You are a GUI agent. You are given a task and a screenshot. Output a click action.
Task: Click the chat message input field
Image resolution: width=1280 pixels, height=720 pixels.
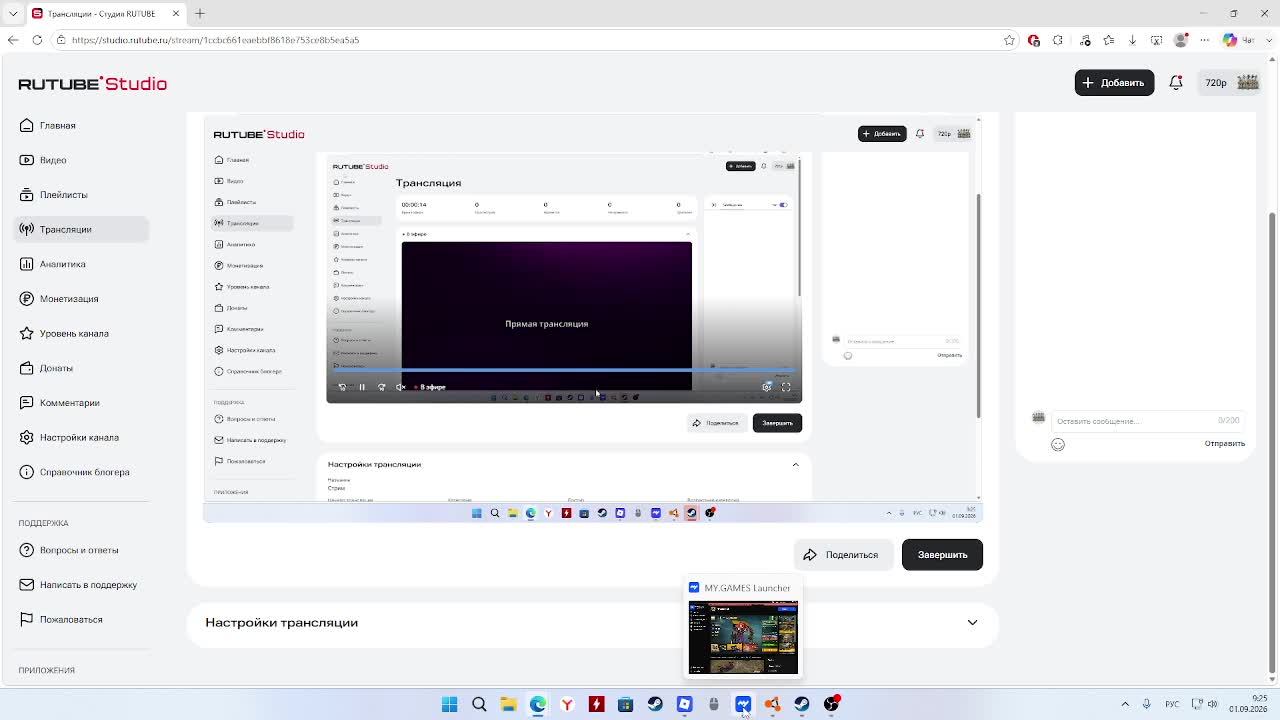coord(1148,421)
